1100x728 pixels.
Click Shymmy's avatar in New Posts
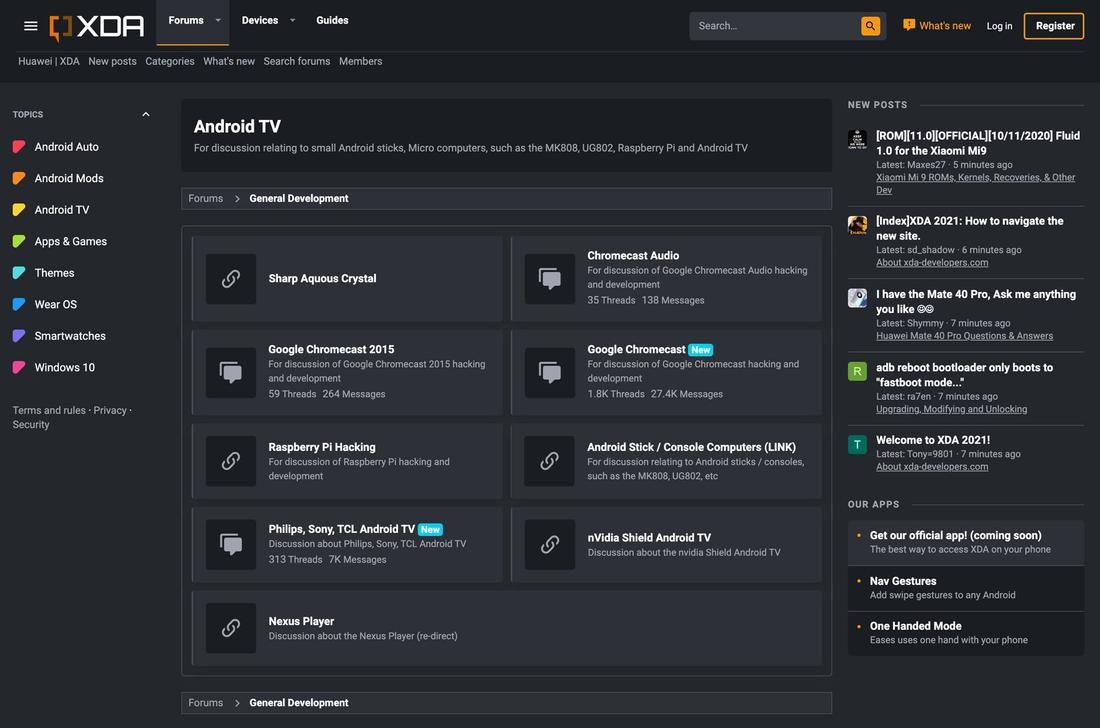point(857,298)
